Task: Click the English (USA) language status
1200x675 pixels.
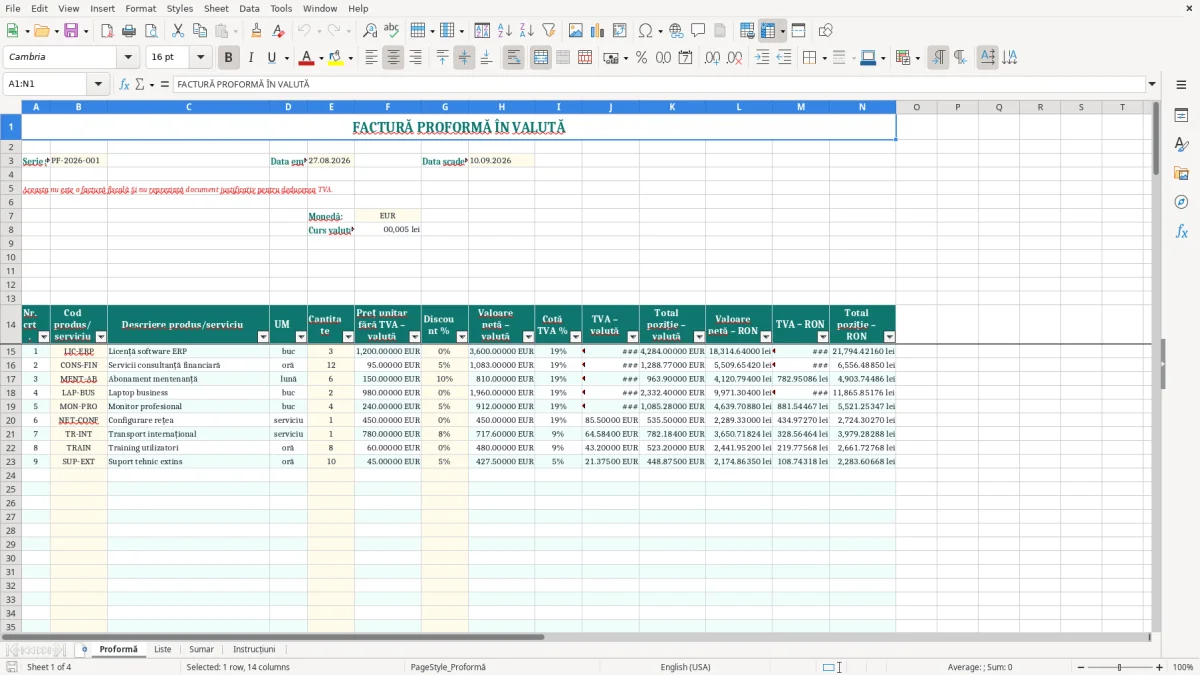Action: (685, 667)
